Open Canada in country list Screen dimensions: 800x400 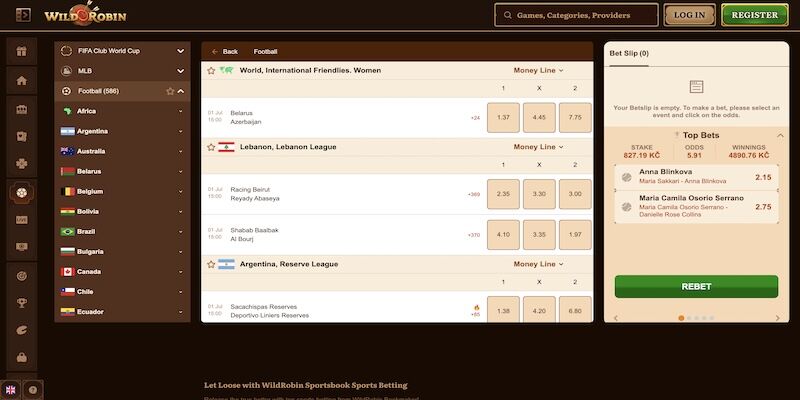click(122, 272)
